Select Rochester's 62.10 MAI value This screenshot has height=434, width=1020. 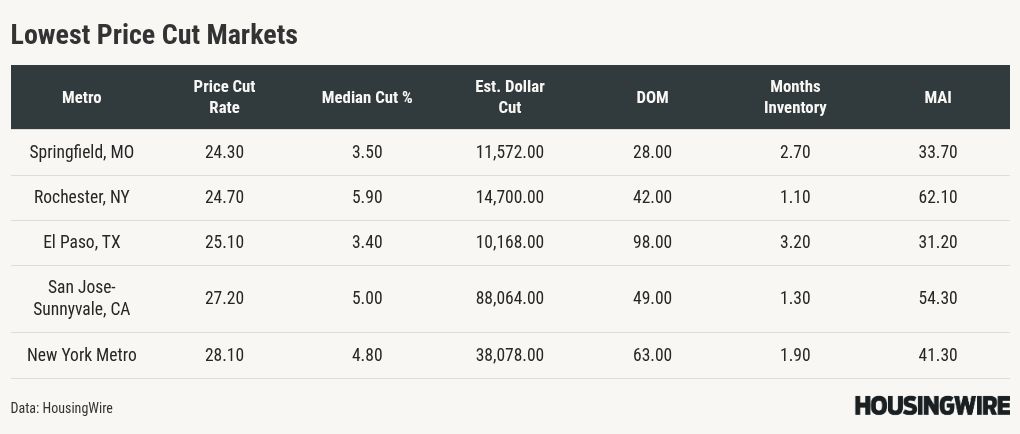pyautogui.click(x=938, y=197)
